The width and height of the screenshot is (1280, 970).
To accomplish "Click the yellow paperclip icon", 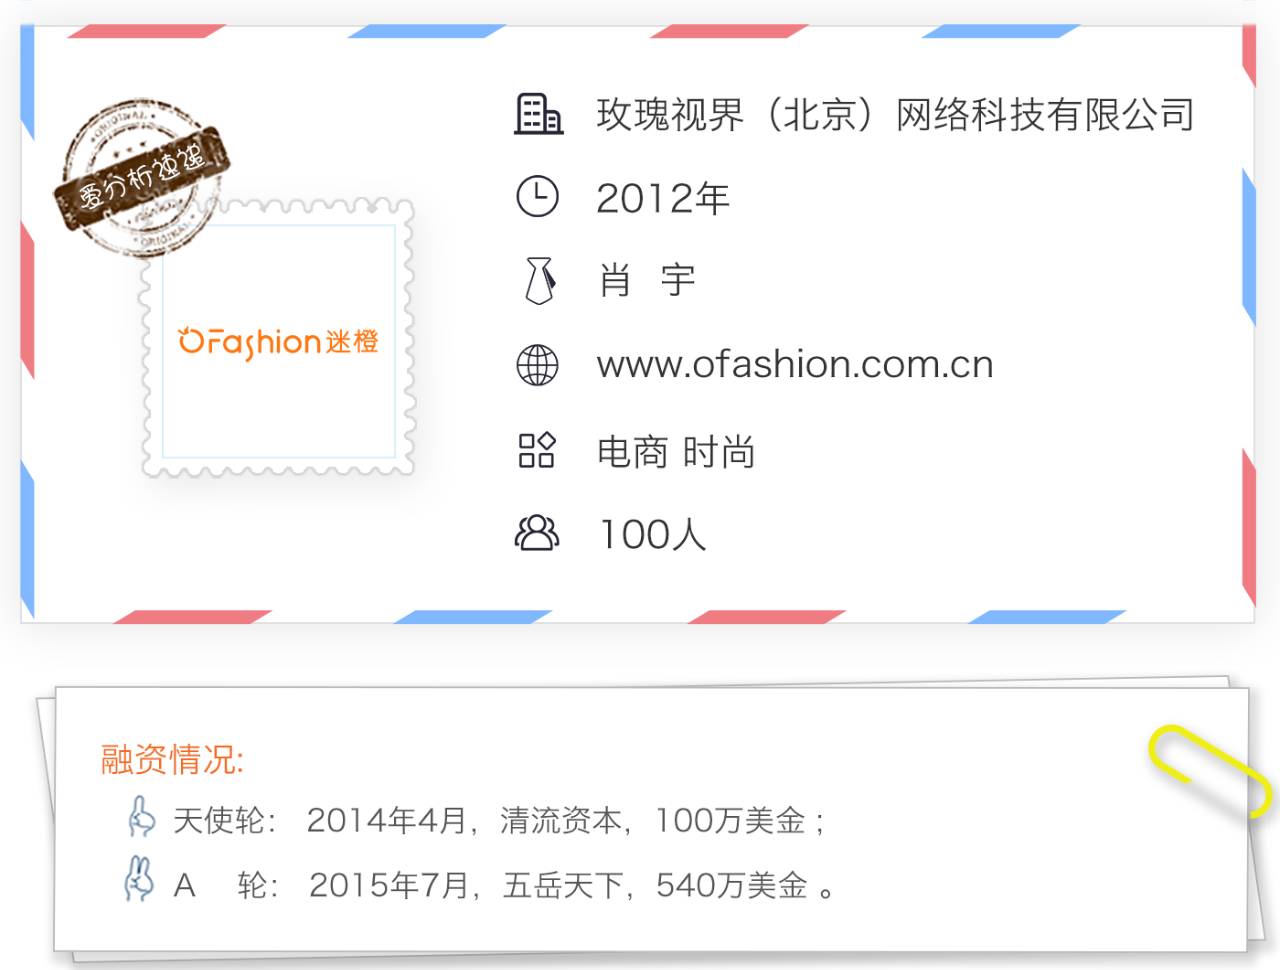I will coord(1210,772).
